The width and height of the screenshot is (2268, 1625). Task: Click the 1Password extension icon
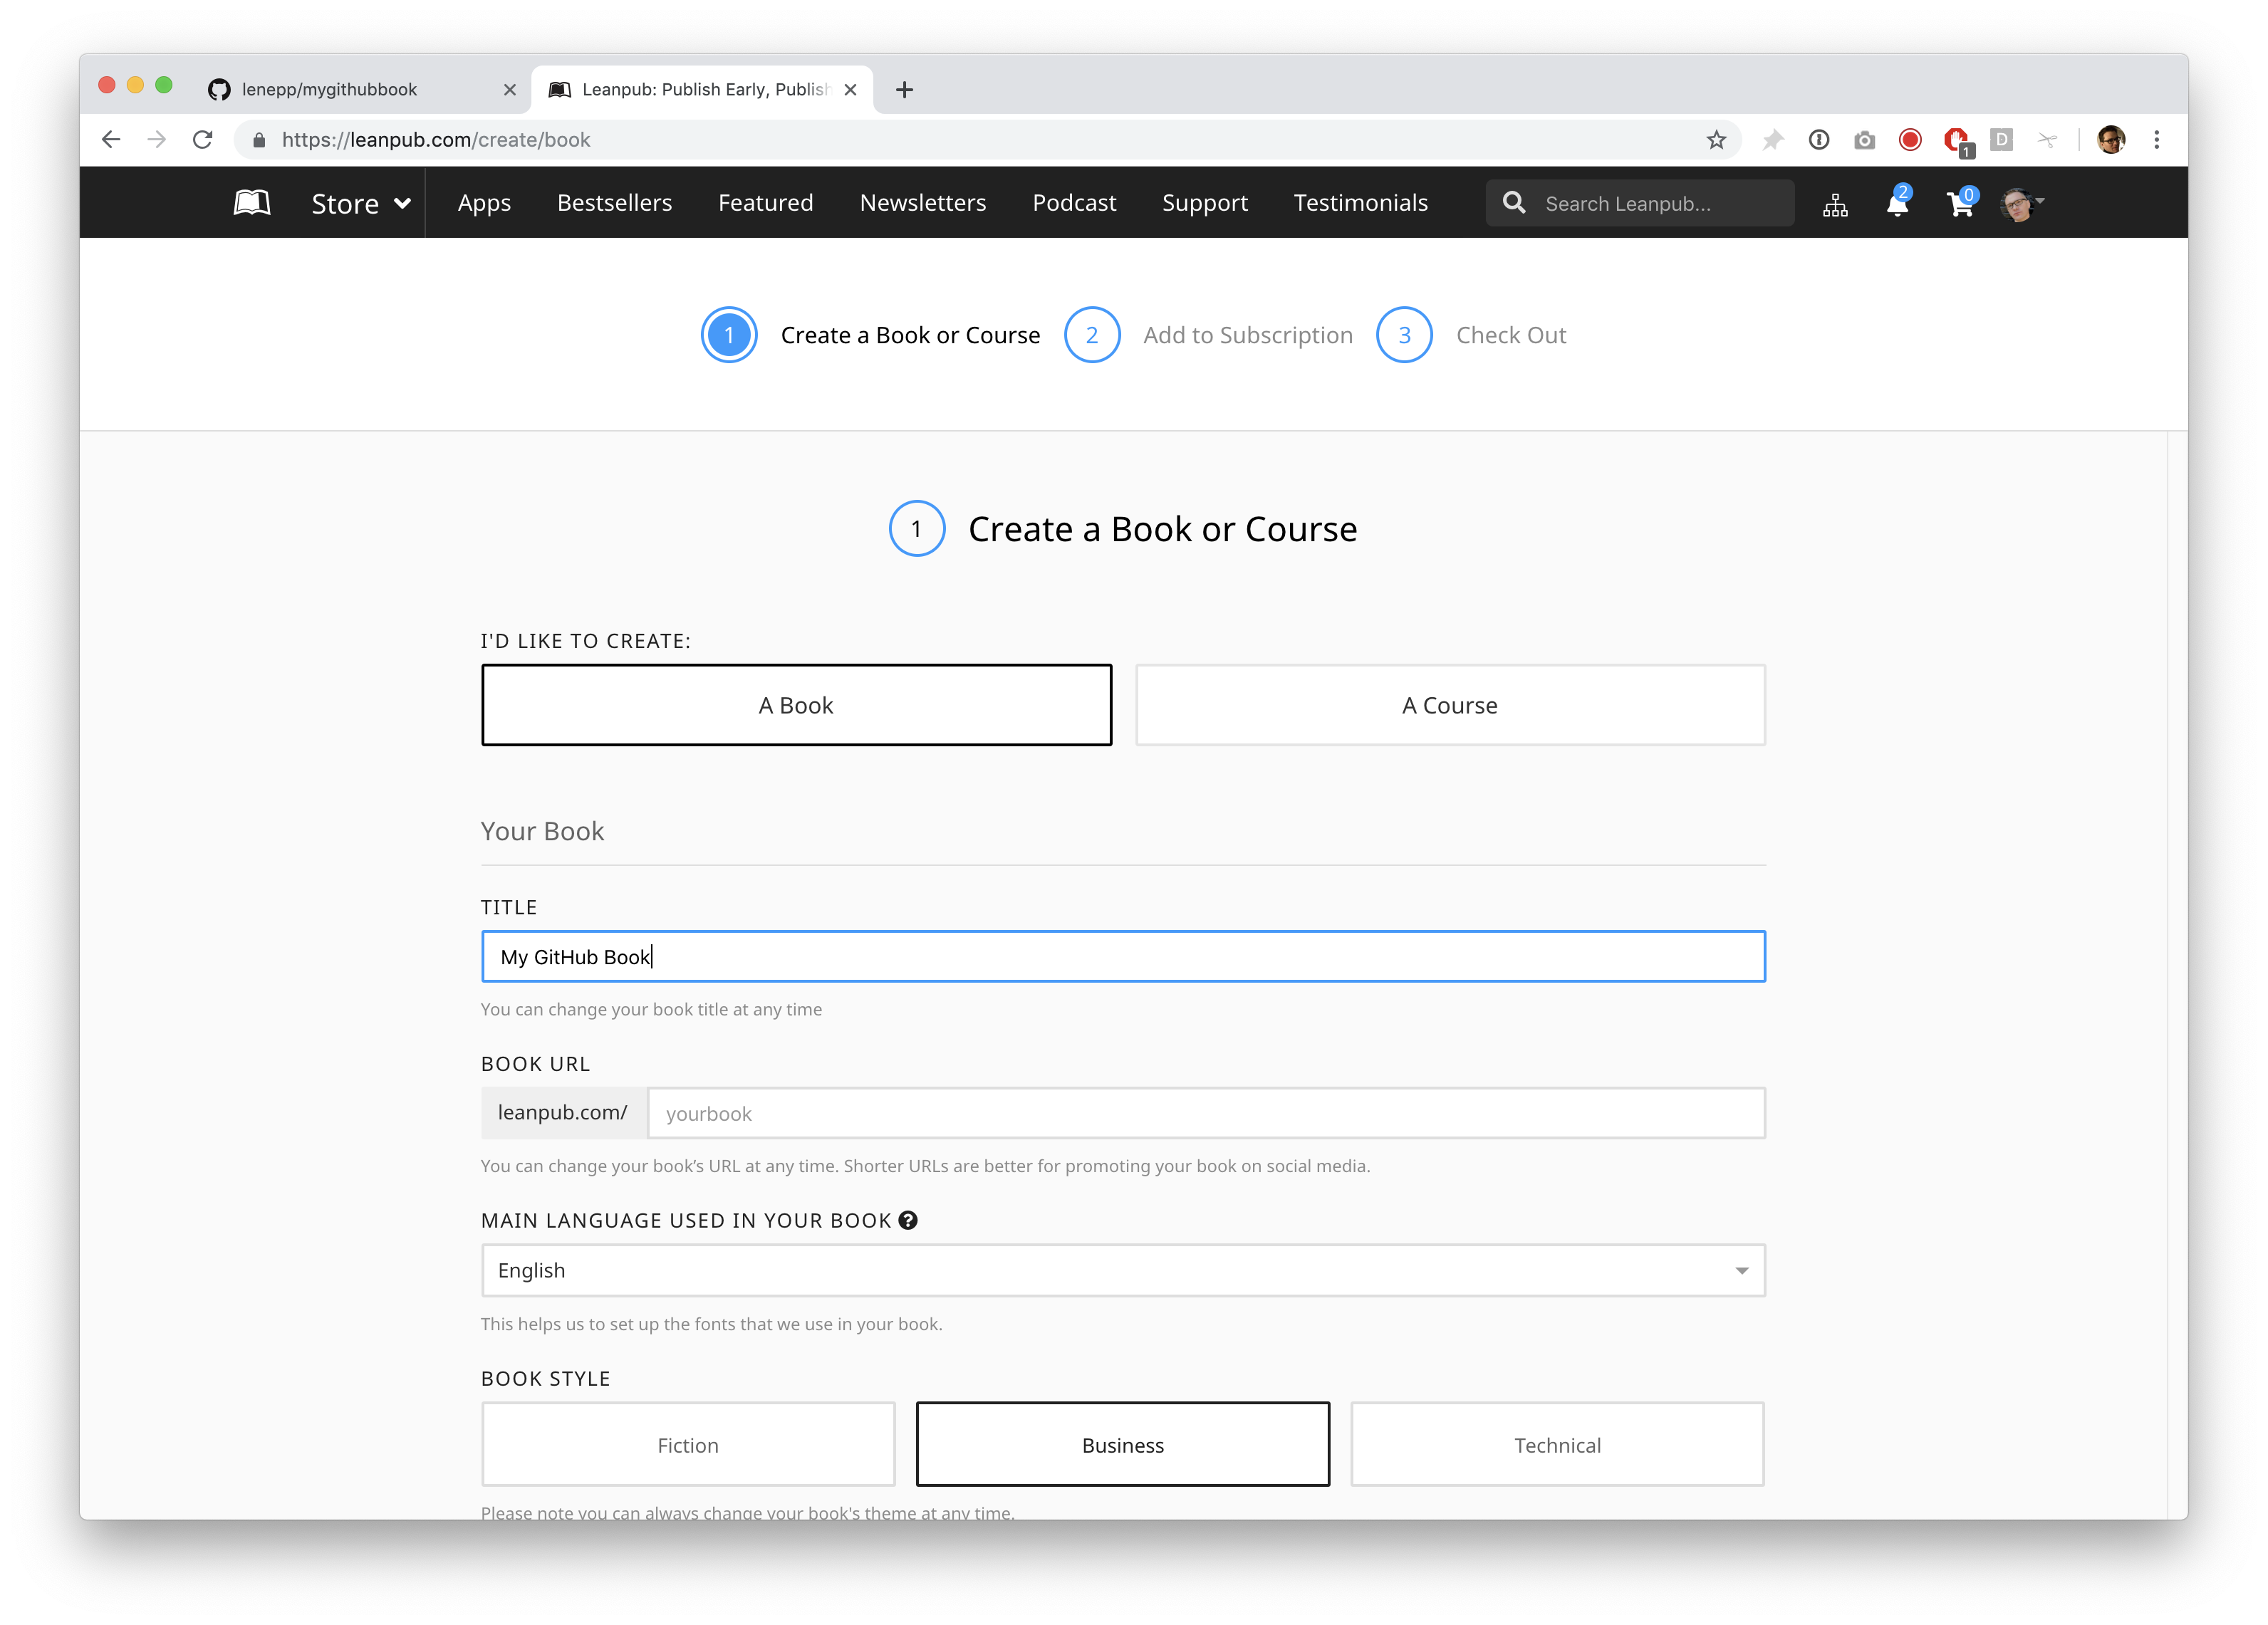(x=1819, y=140)
